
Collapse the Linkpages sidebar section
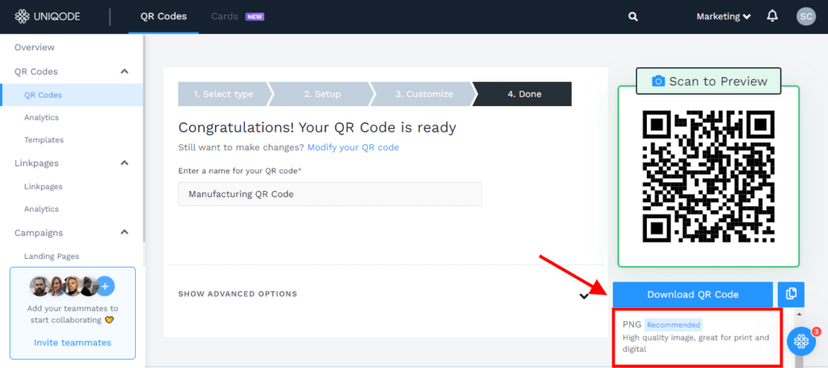(125, 163)
